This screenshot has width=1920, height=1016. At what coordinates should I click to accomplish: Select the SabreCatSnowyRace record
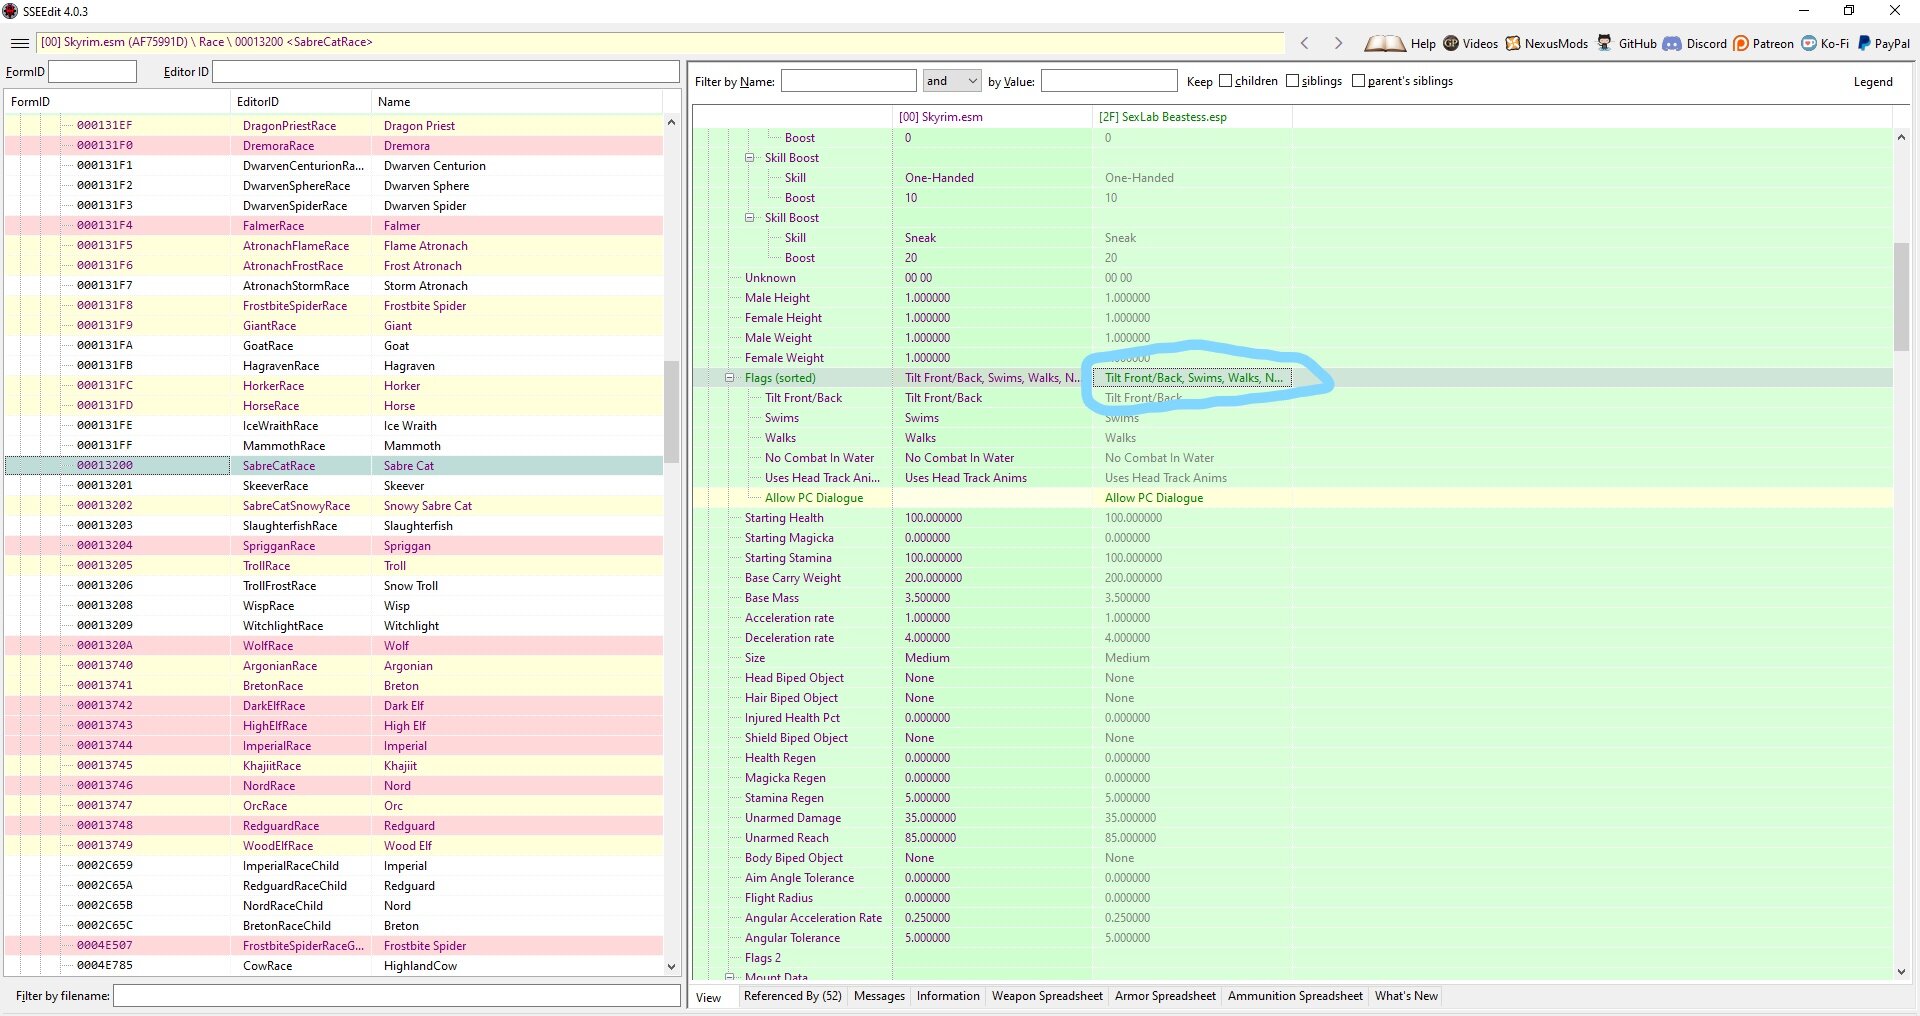click(x=334, y=506)
